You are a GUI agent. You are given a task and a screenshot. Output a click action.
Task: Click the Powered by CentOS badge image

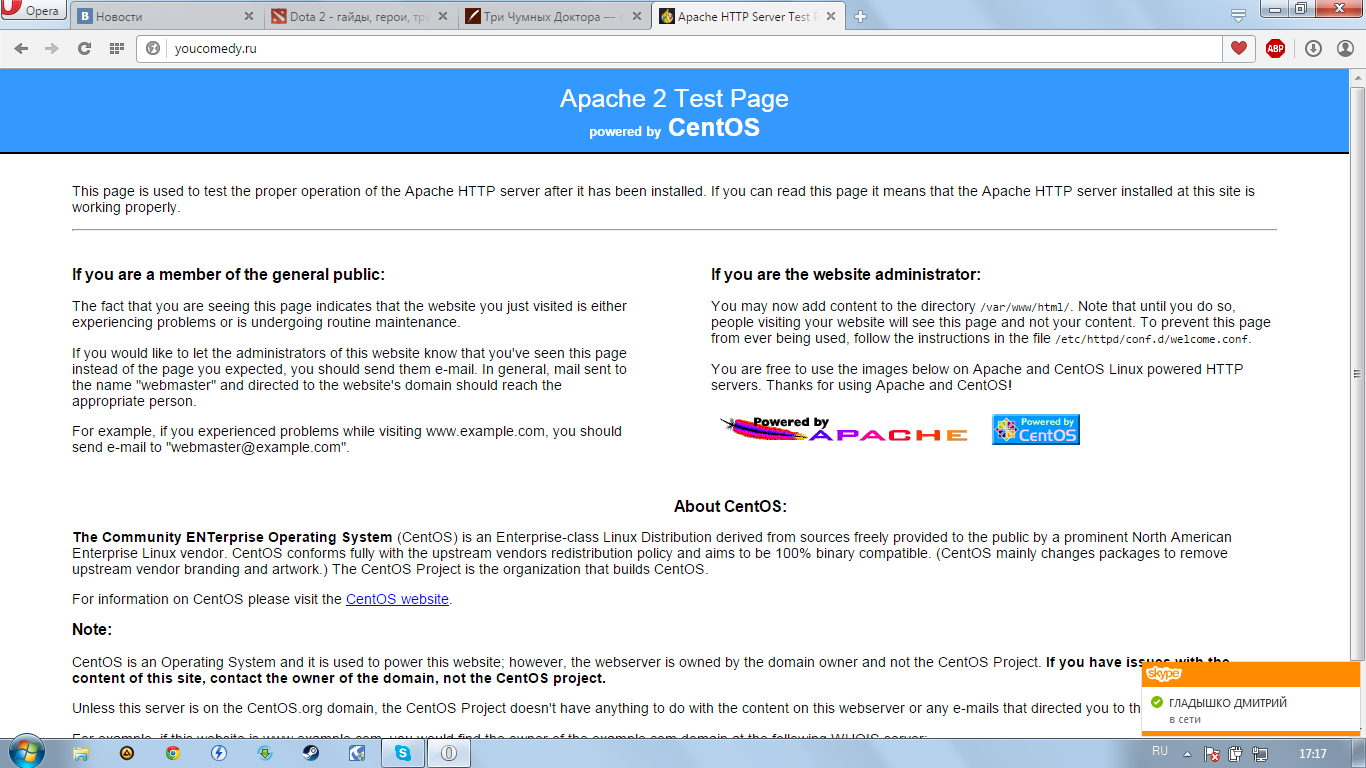tap(1036, 430)
